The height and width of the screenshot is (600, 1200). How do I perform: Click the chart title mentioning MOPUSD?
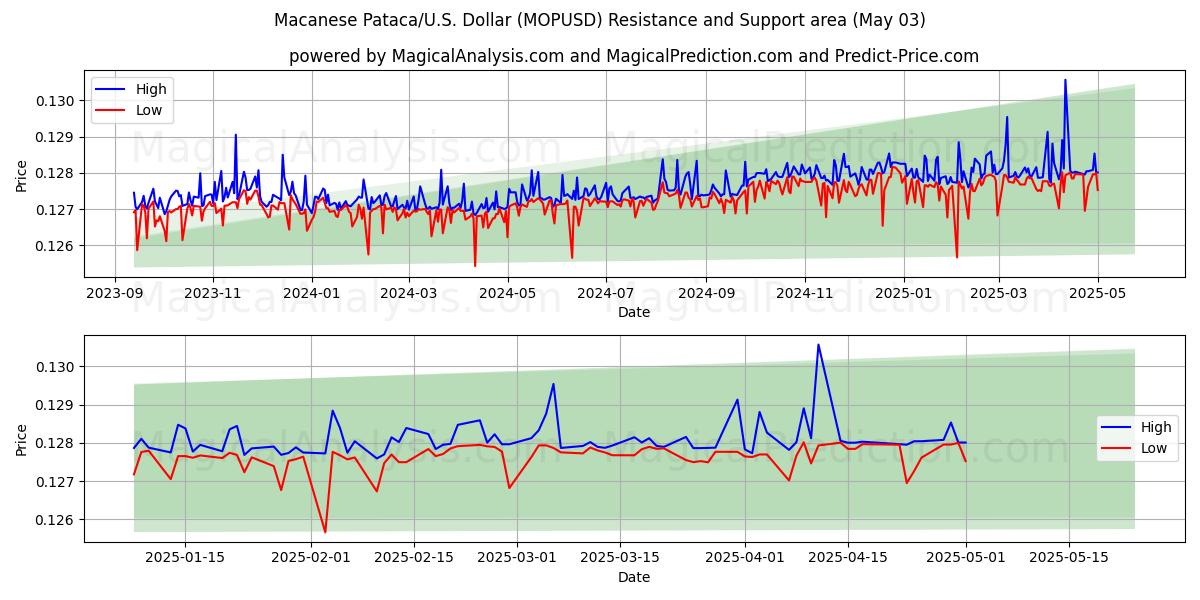599,20
